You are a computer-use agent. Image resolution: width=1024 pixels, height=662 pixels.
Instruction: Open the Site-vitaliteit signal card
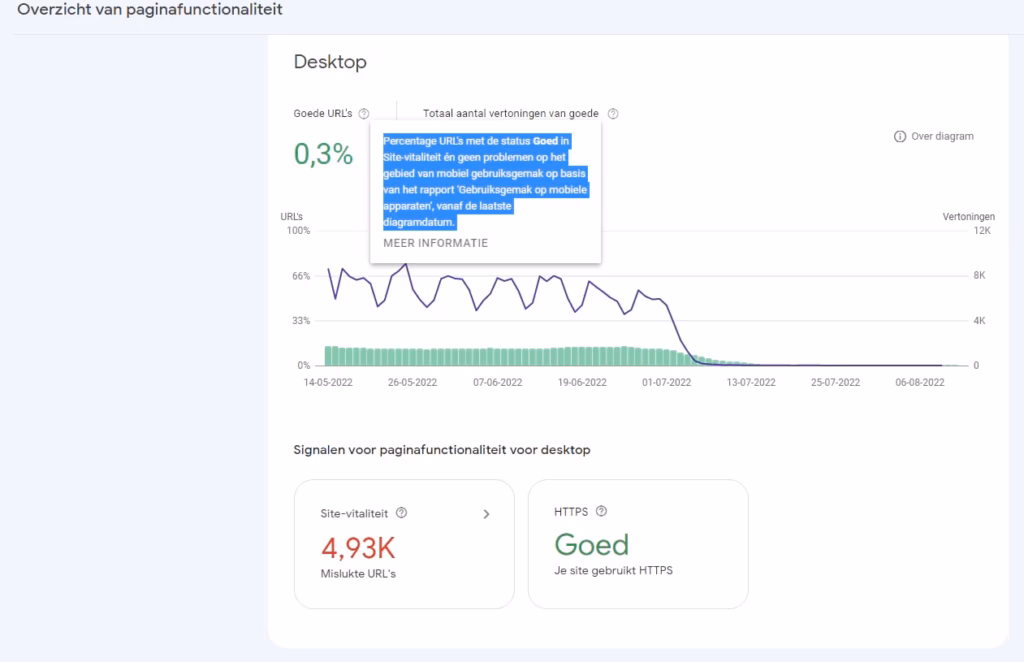click(x=404, y=544)
